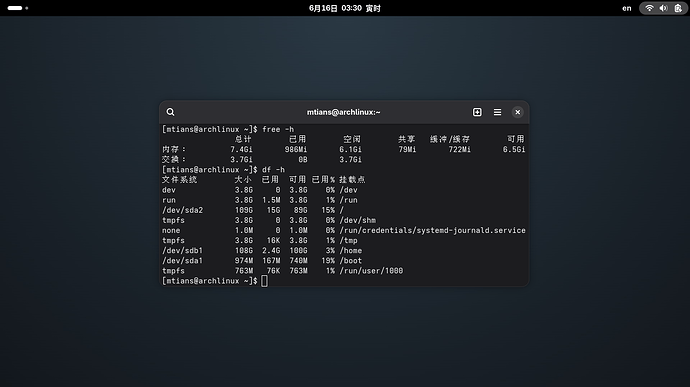
Task: Open the terminal hamburger menu
Action: pos(497,112)
